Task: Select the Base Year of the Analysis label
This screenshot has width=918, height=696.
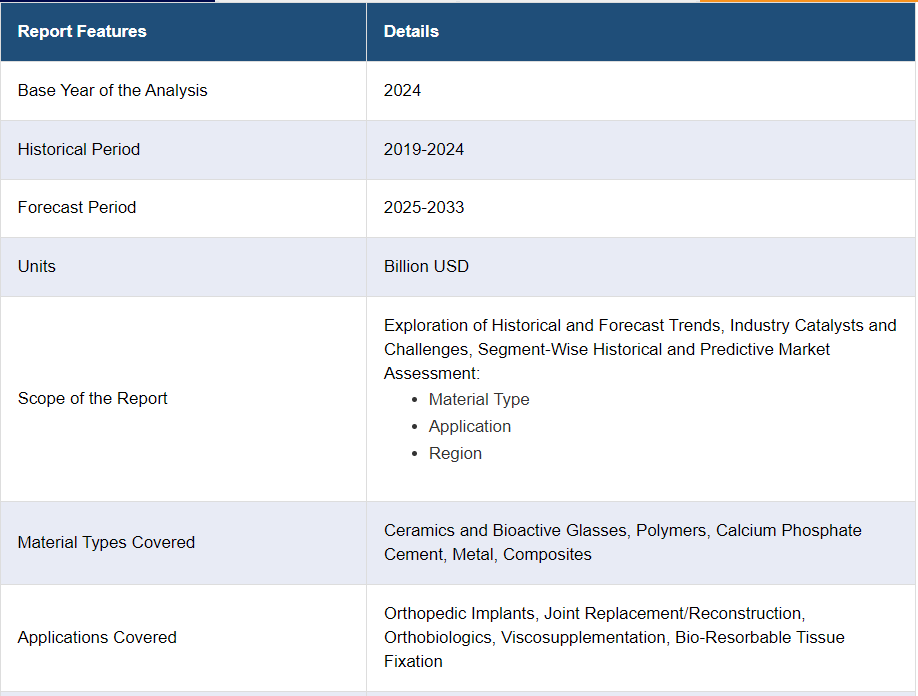Action: pyautogui.click(x=112, y=90)
